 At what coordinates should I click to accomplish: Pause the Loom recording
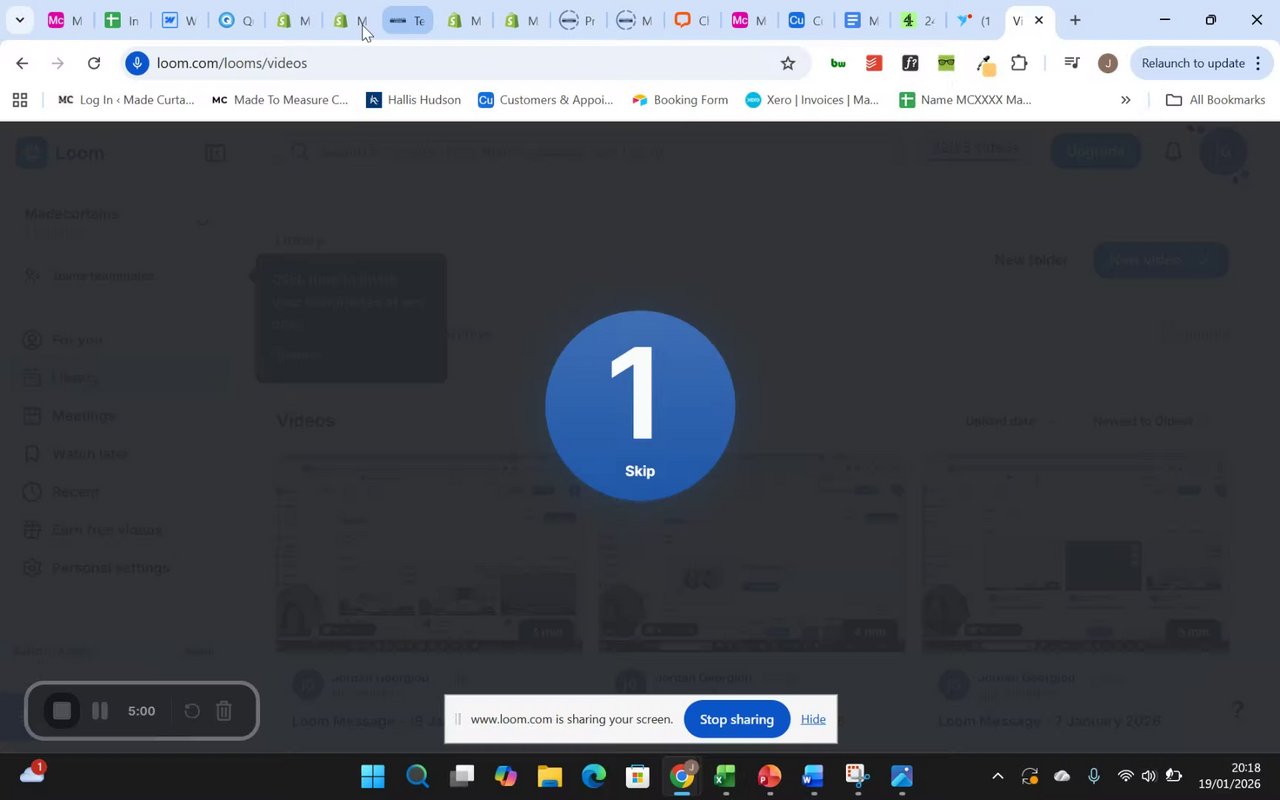pos(100,711)
